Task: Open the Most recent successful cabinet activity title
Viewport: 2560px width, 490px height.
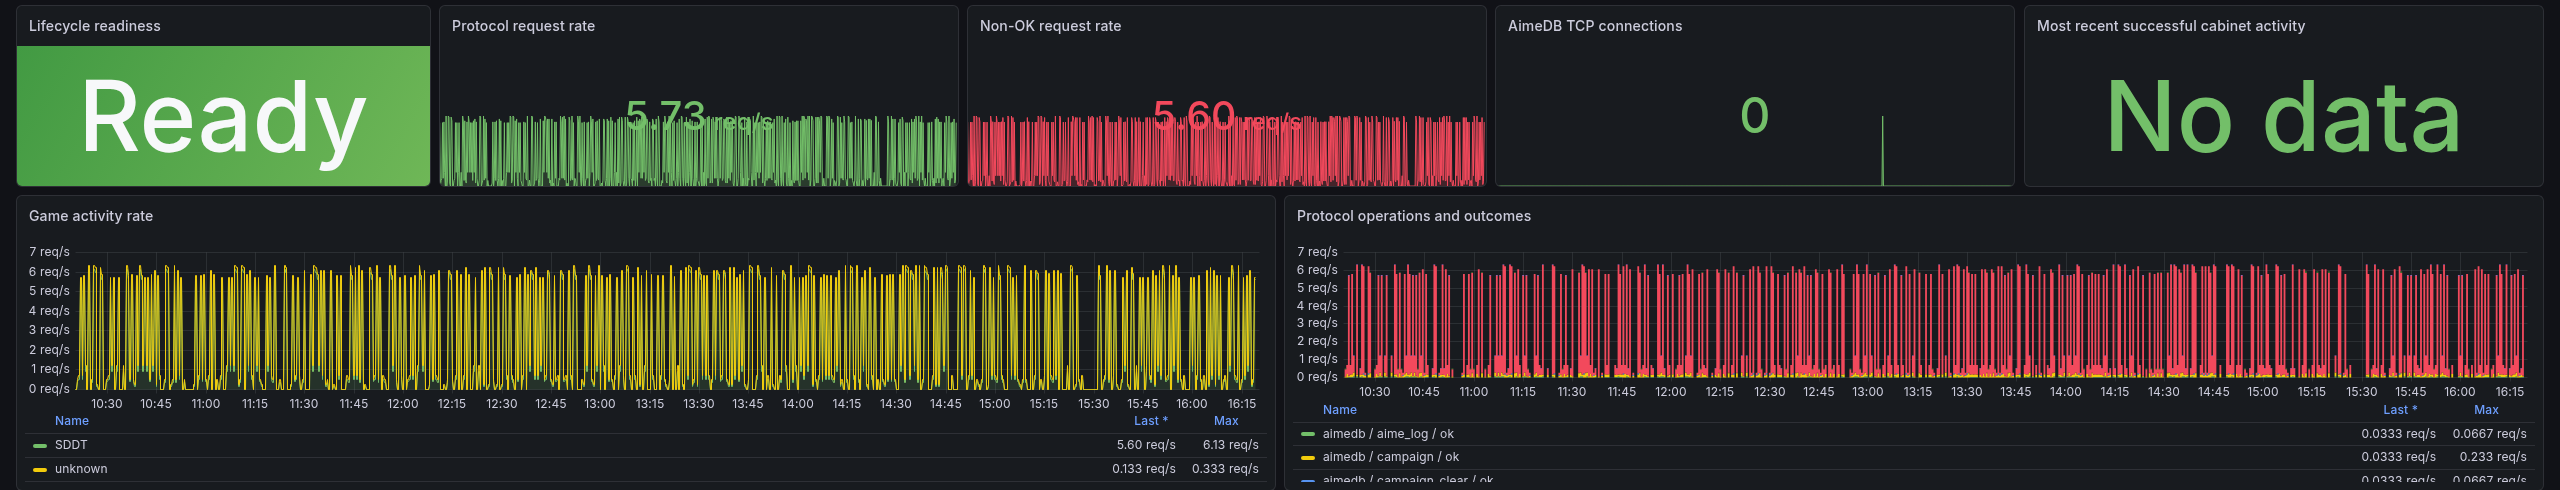Action: (2171, 26)
